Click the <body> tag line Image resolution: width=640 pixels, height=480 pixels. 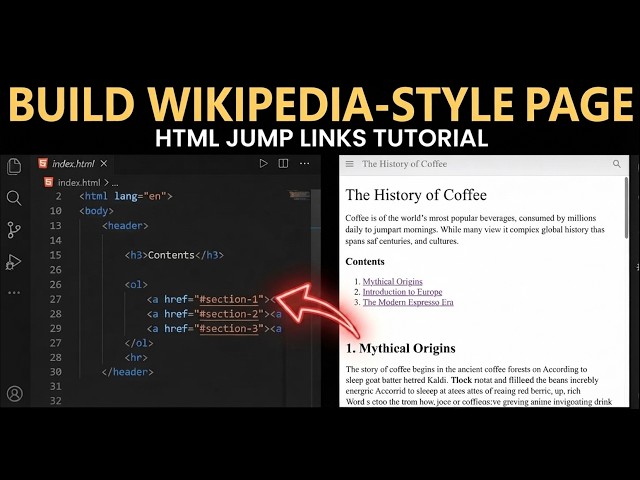97,211
